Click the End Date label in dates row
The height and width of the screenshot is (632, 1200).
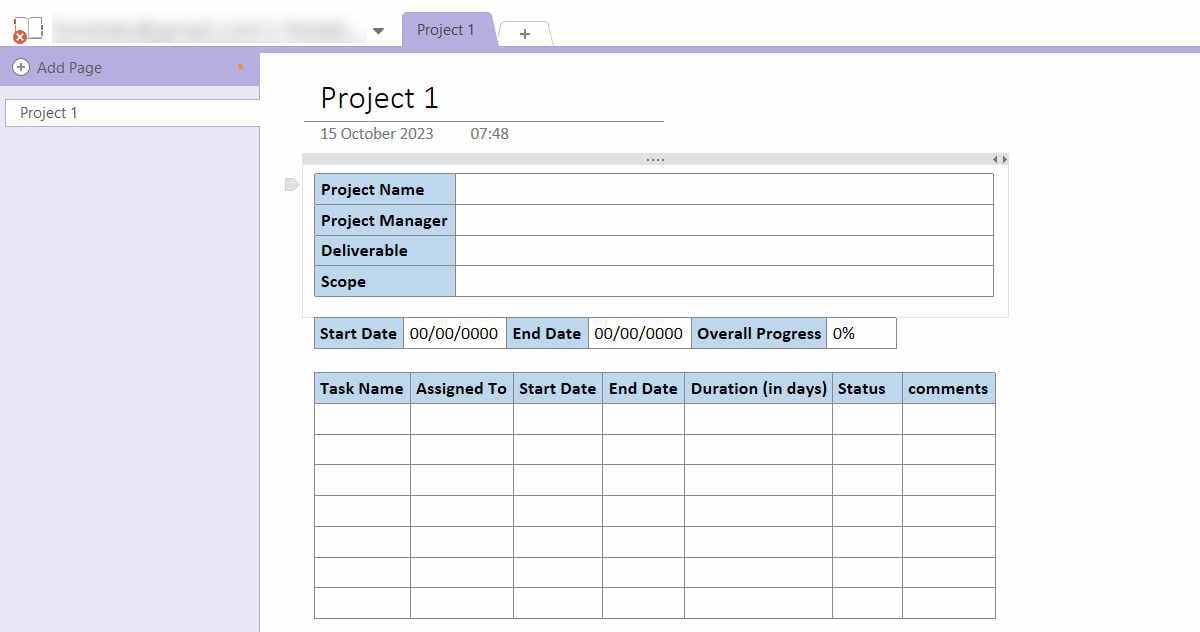pyautogui.click(x=547, y=334)
